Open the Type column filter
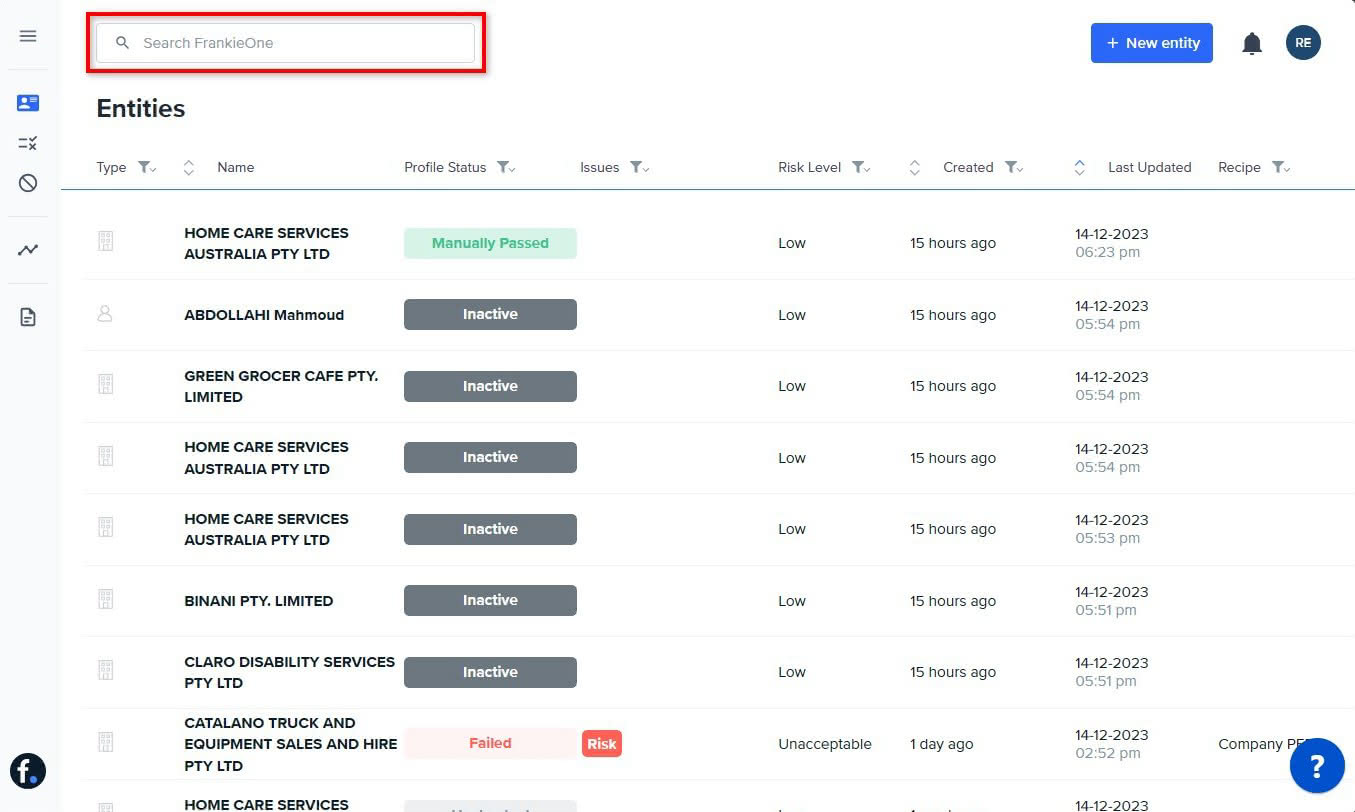This screenshot has height=812, width=1355. pyautogui.click(x=146, y=168)
